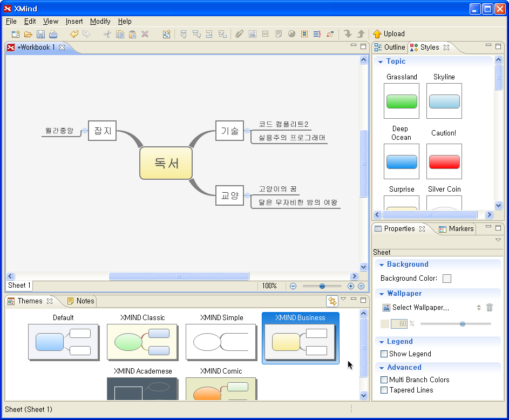Image resolution: width=509 pixels, height=420 pixels.
Task: Switch to the Notes tab
Action: click(x=81, y=301)
